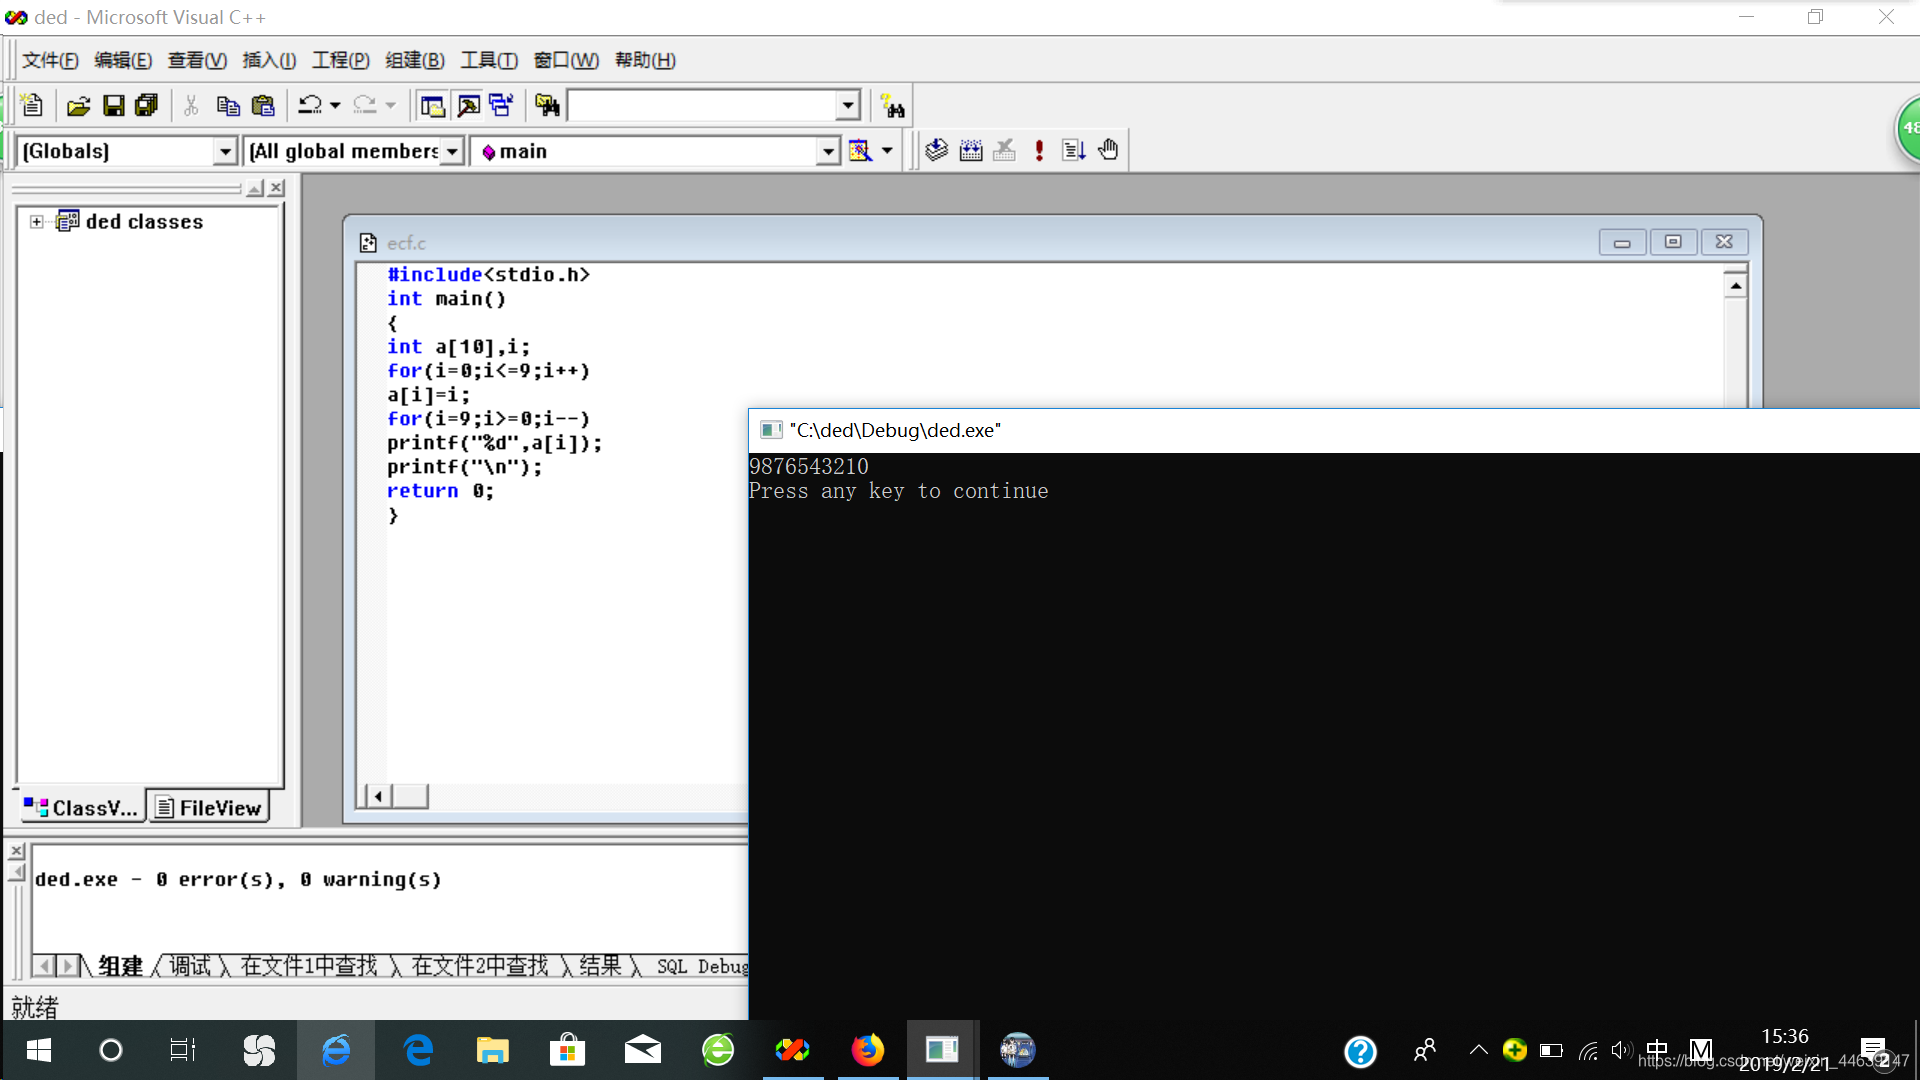1920x1080 pixels.
Task: Open File Explorer from the taskbar
Action: [492, 1050]
